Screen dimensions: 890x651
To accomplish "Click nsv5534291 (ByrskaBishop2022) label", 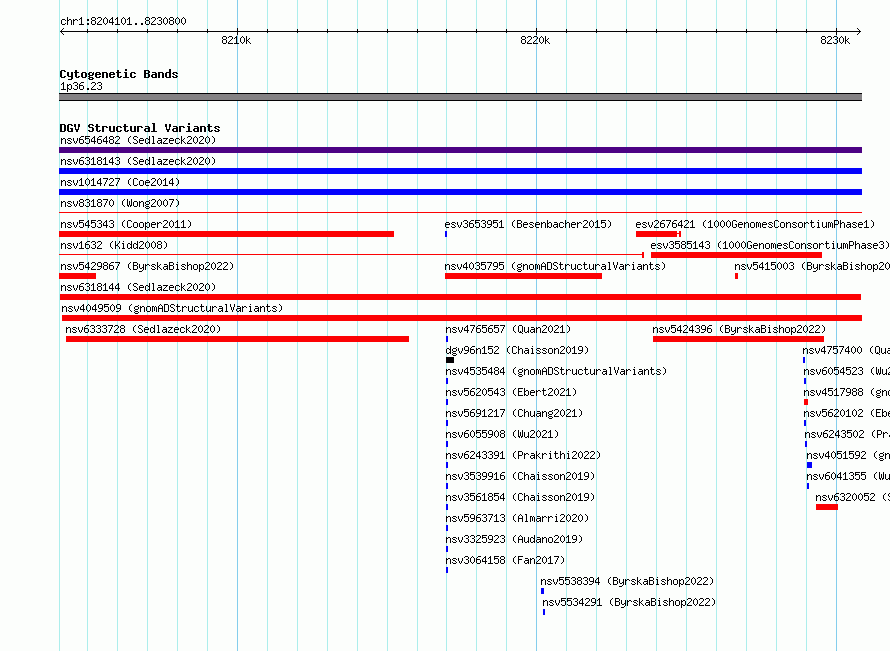I will [629, 602].
